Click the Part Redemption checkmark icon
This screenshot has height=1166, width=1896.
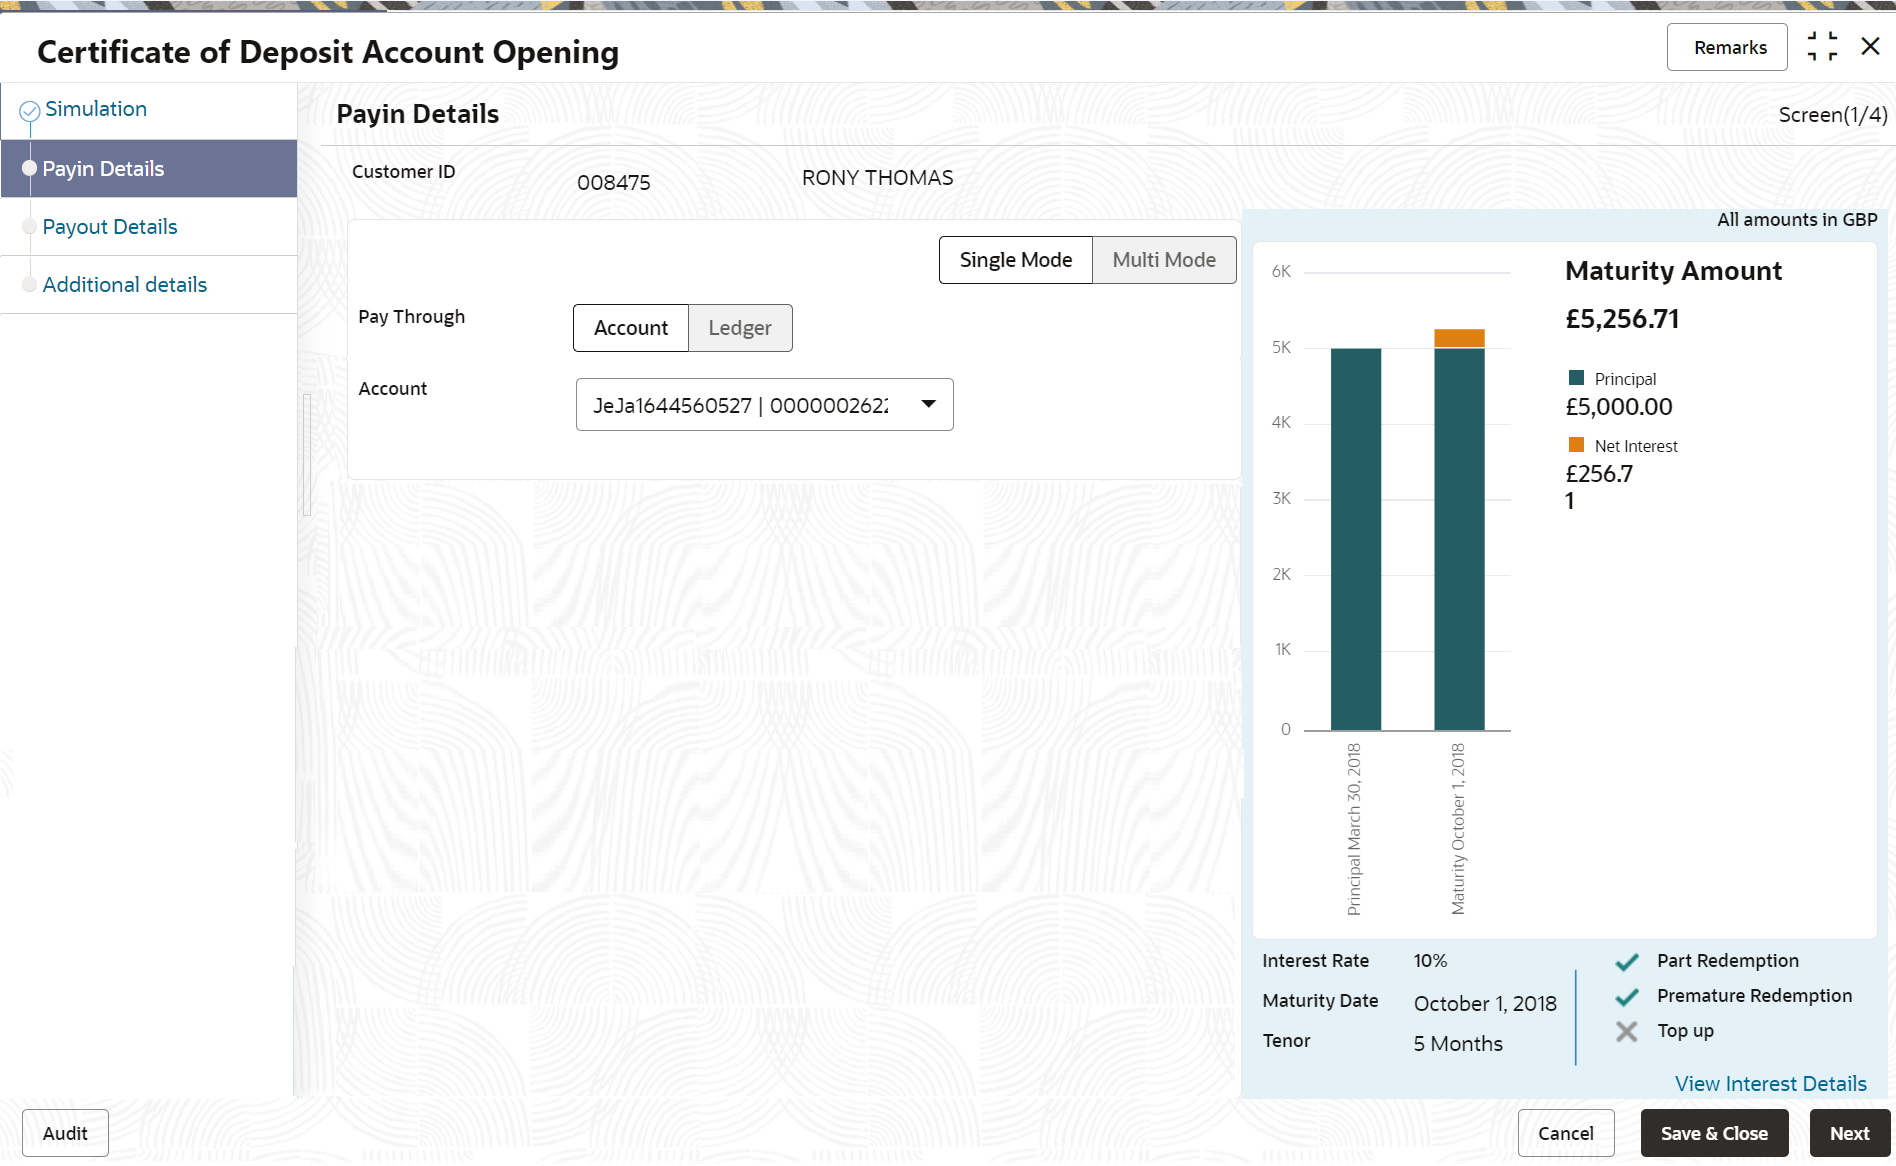click(x=1627, y=962)
